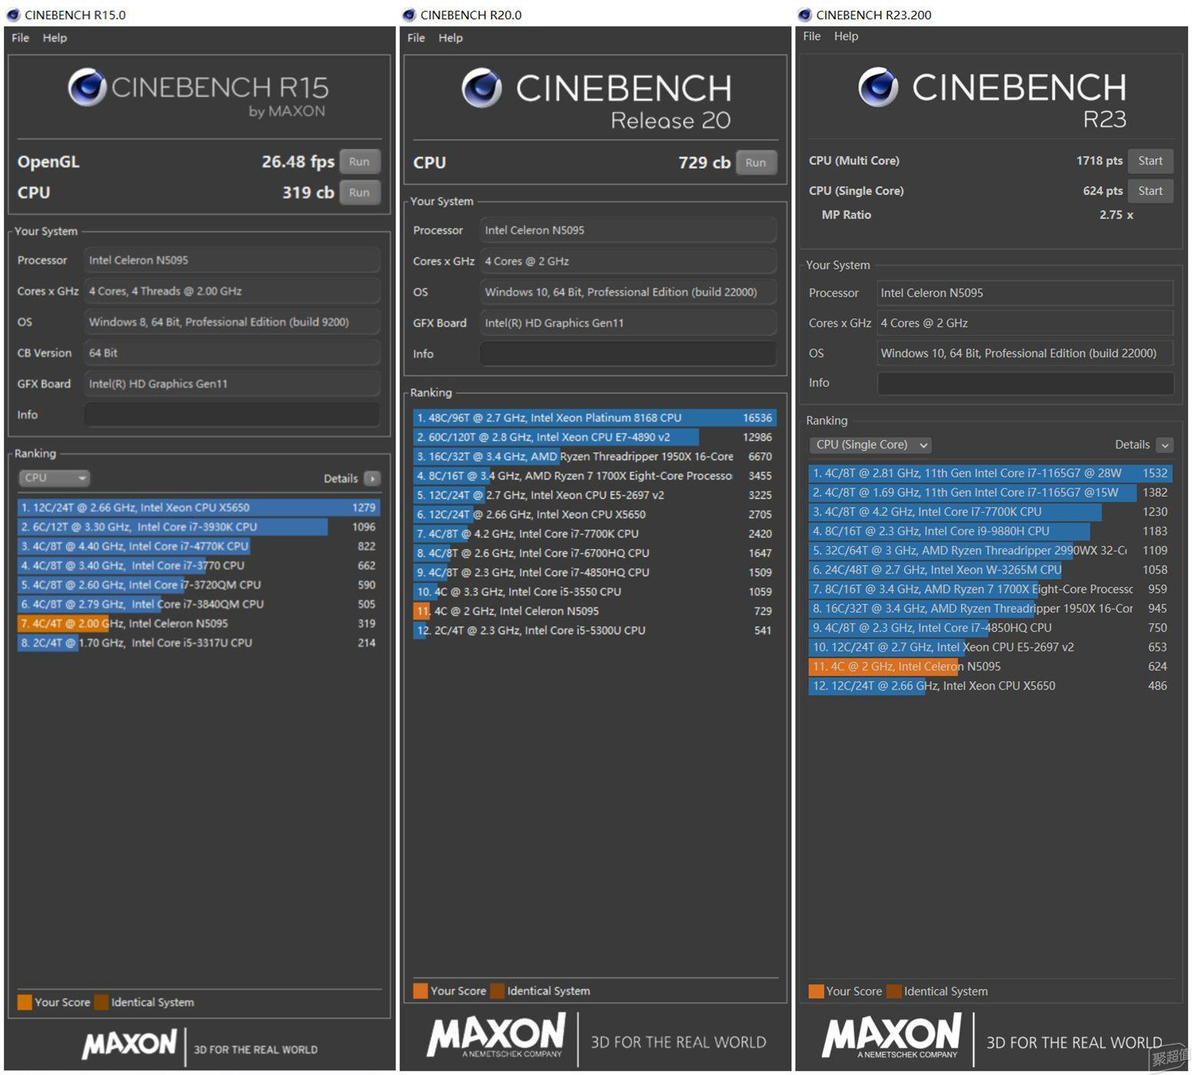The width and height of the screenshot is (1192, 1075).
Task: Click the Cinebench R23.200 title bar icon
Action: click(804, 14)
